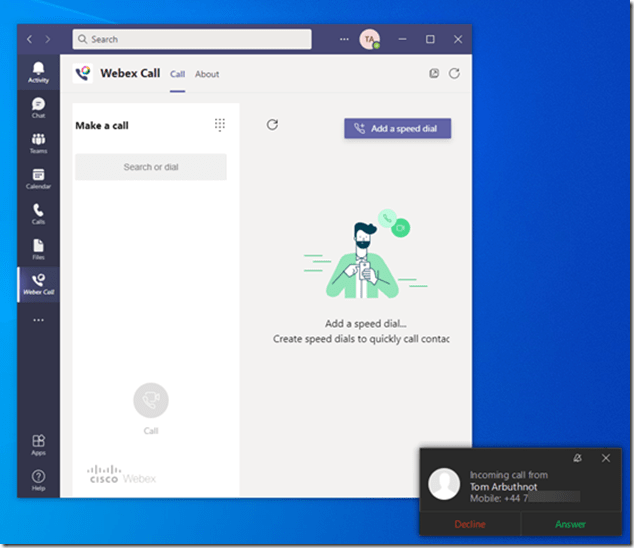Screen dimensions: 634x548
Task: Open Settings and more ellipsis in title bar
Action: click(344, 39)
